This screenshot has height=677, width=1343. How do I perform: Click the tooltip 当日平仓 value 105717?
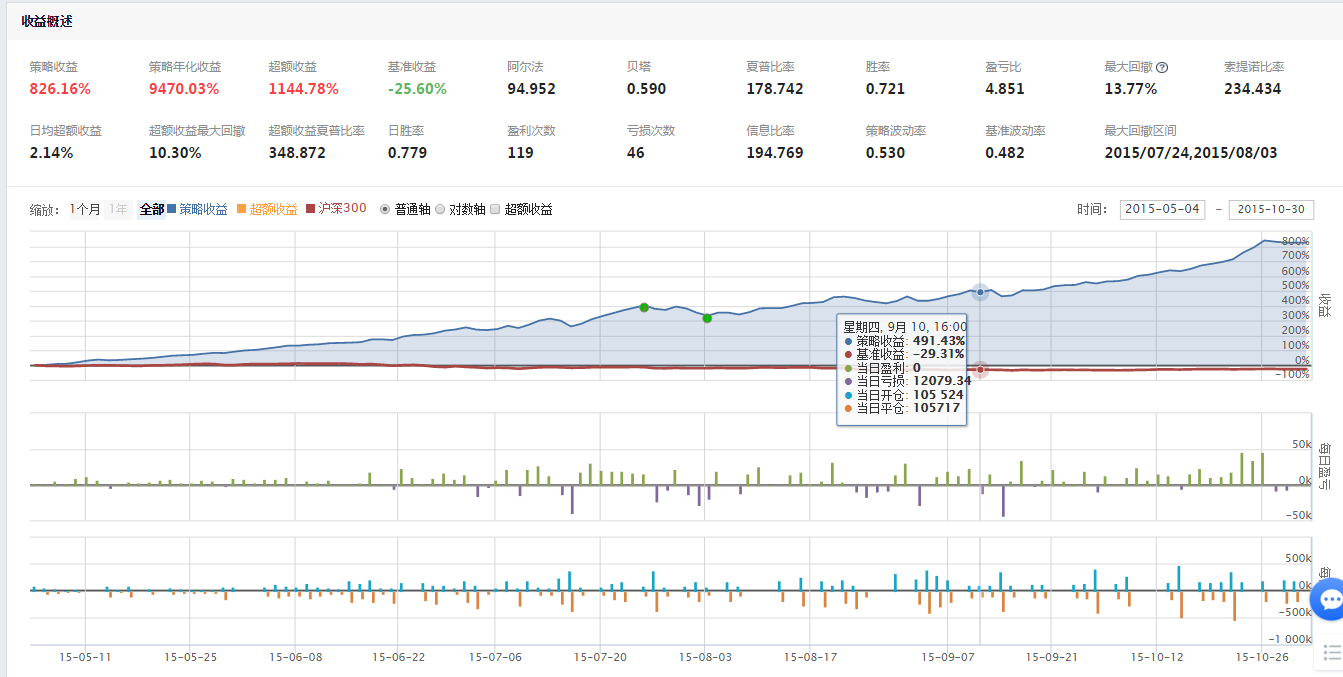[938, 408]
